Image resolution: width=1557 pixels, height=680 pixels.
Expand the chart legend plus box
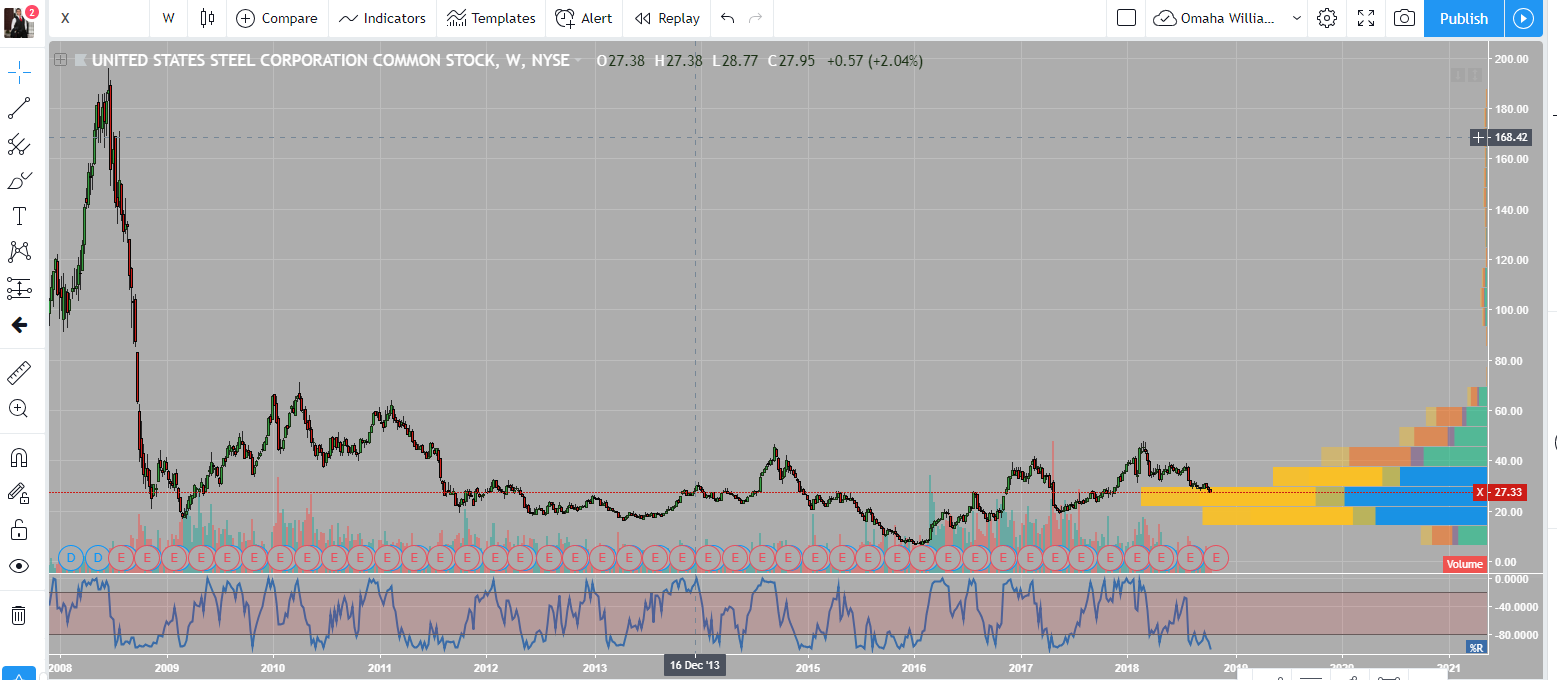coord(61,60)
